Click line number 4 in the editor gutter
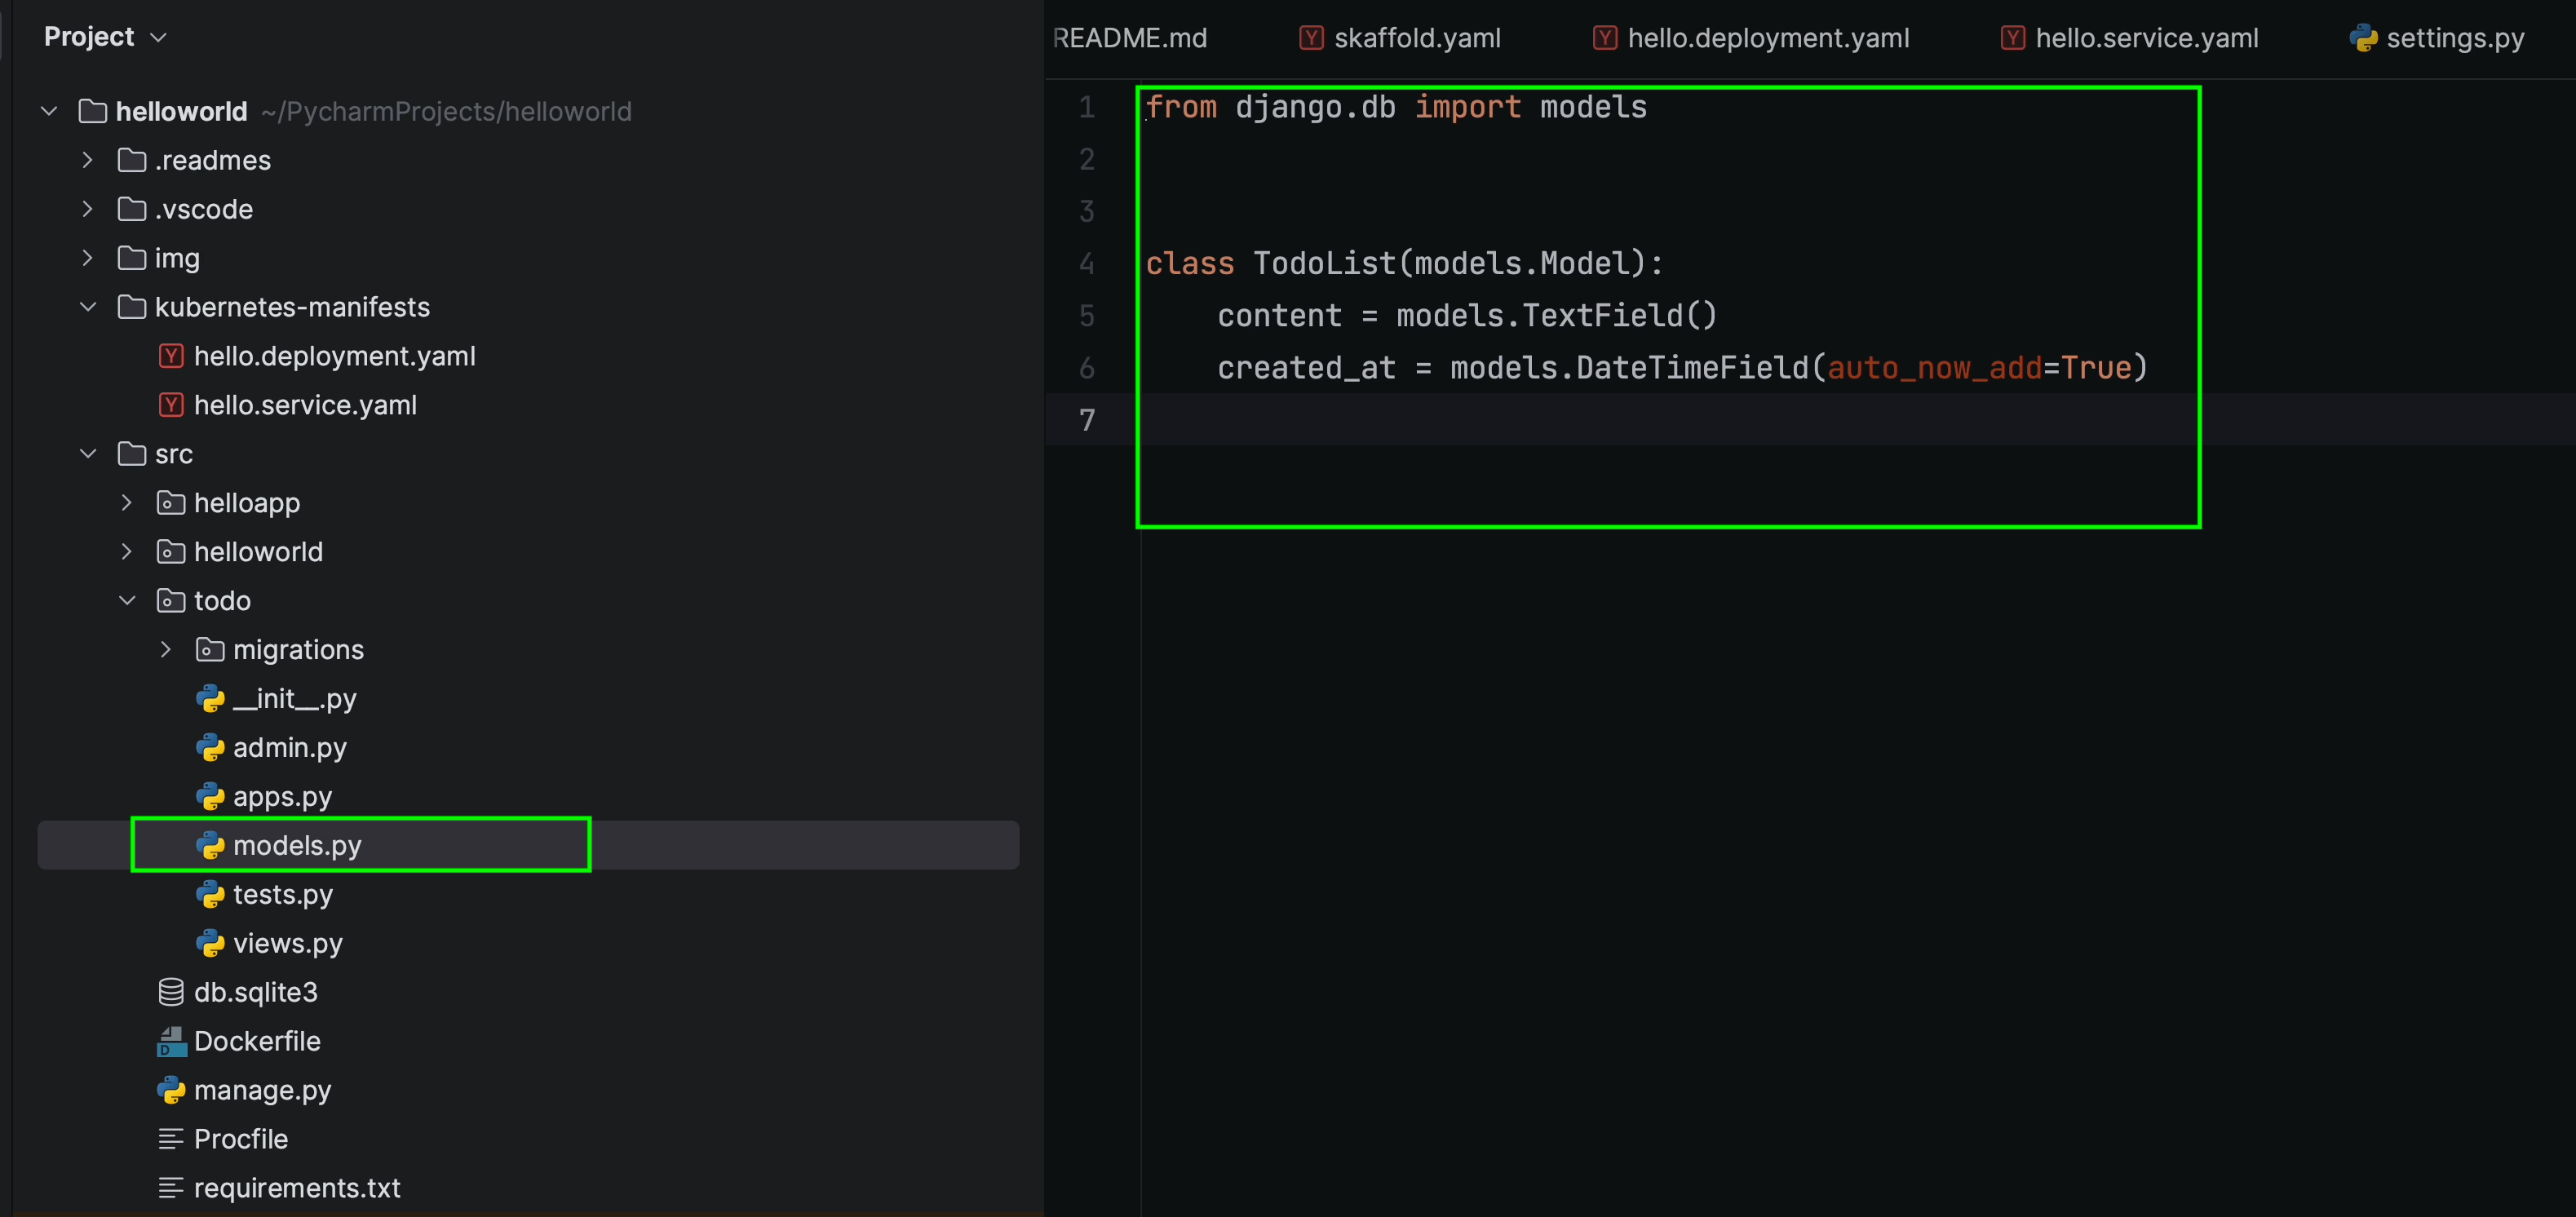 1087,263
